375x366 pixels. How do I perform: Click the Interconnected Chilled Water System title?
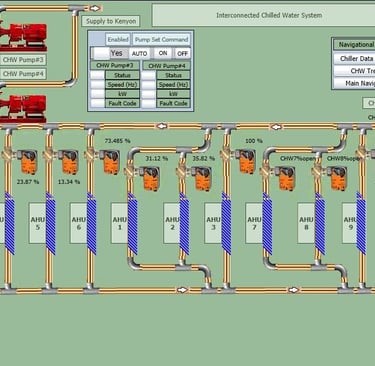tap(269, 15)
